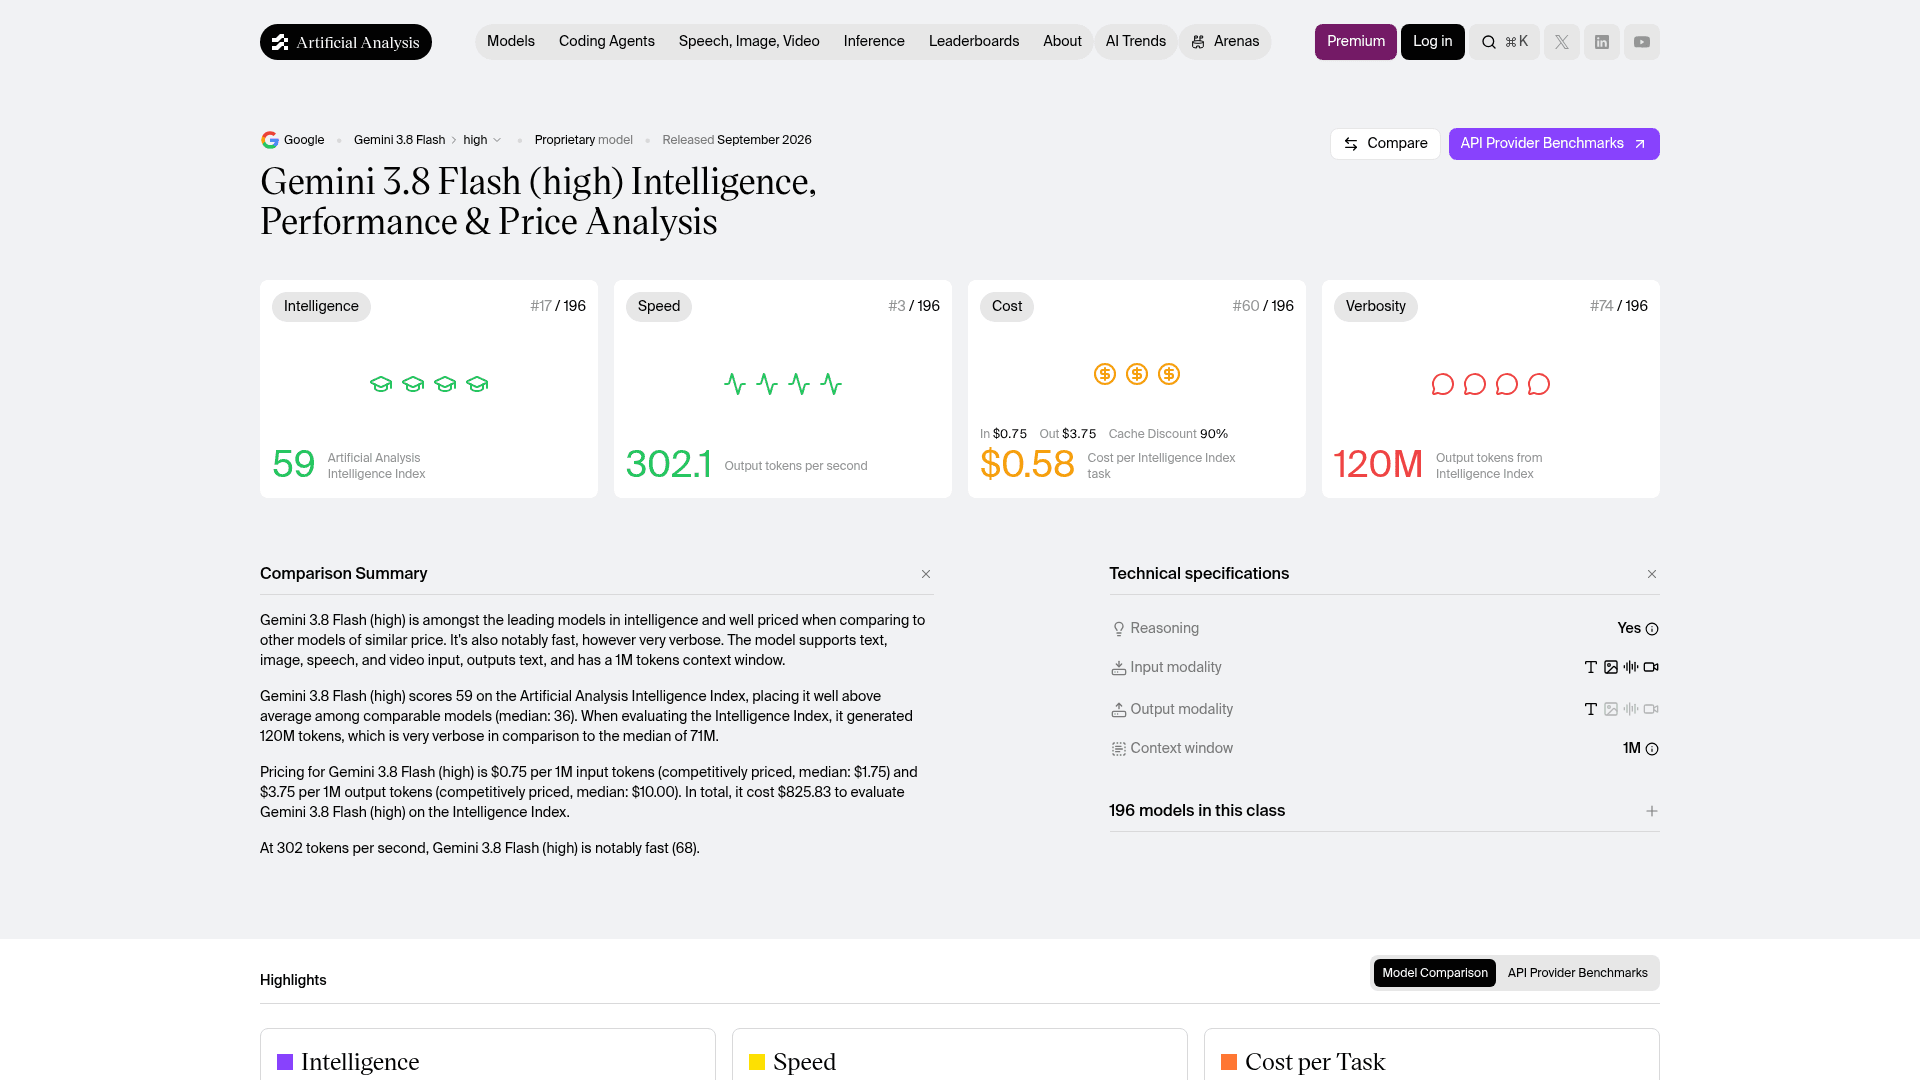Click the text output modality icon

(x=1591, y=709)
